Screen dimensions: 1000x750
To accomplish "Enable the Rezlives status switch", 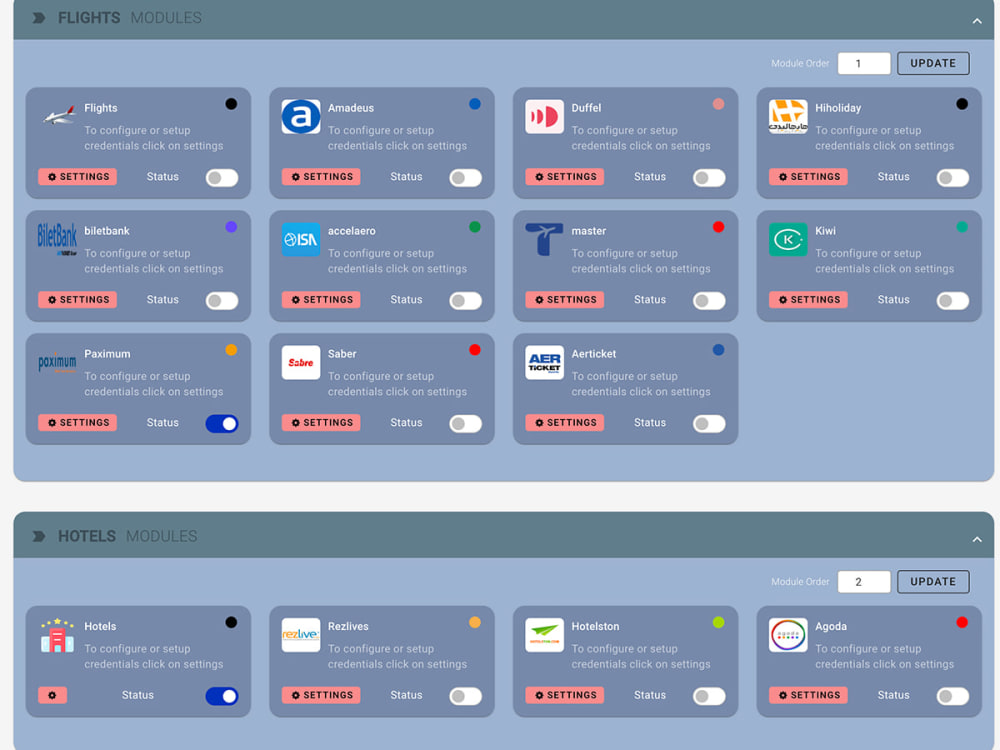I will [x=466, y=696].
